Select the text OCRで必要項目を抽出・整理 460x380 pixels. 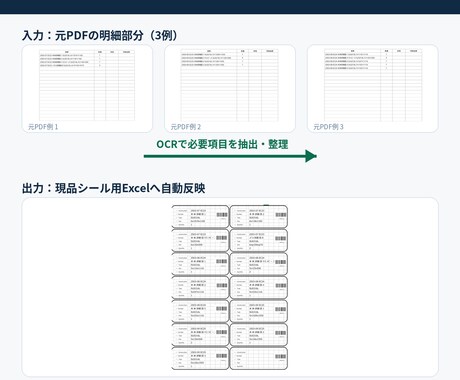tap(222, 144)
